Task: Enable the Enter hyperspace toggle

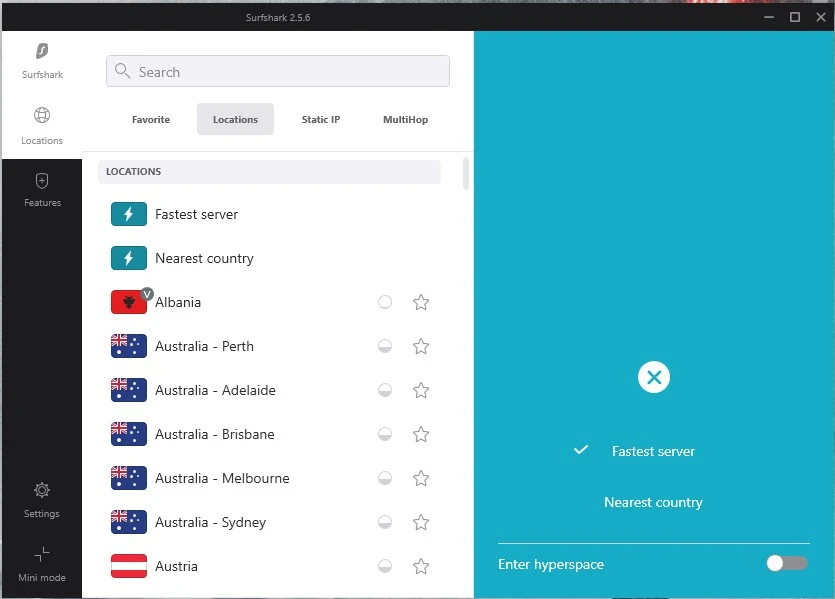Action: (786, 564)
